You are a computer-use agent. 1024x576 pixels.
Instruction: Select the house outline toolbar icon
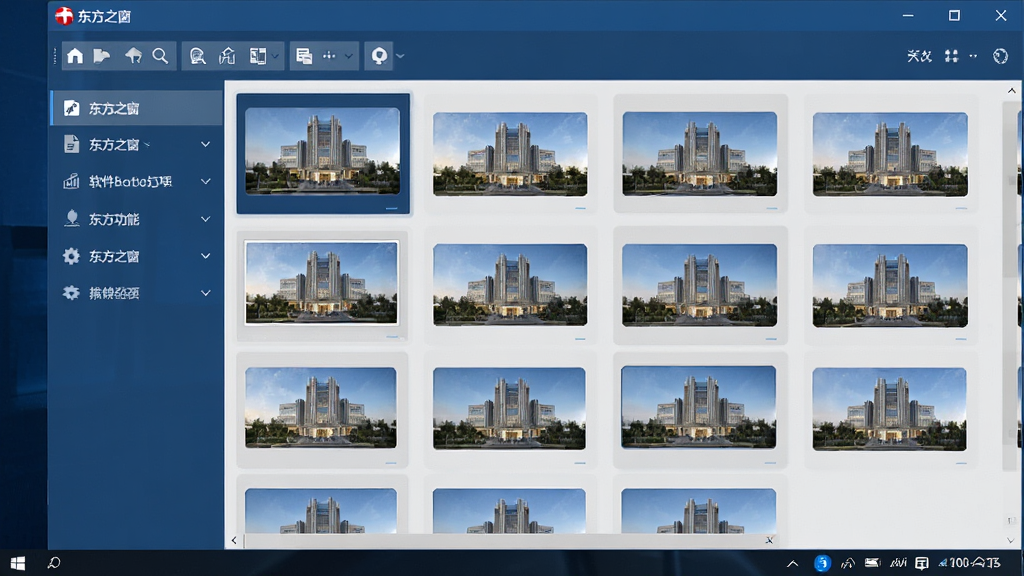click(x=227, y=56)
